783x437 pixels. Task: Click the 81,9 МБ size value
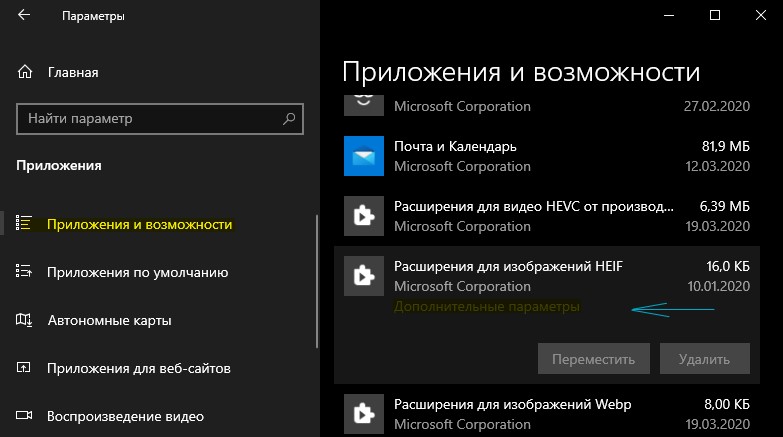pos(726,146)
